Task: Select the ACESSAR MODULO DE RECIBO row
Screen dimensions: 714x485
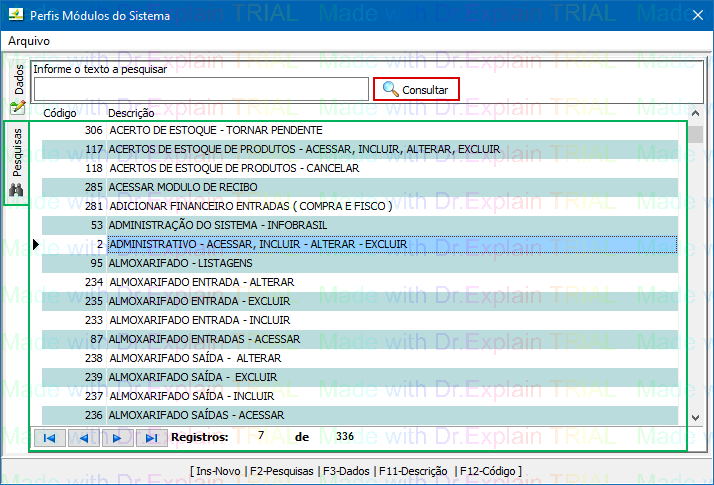Action: pos(183,187)
